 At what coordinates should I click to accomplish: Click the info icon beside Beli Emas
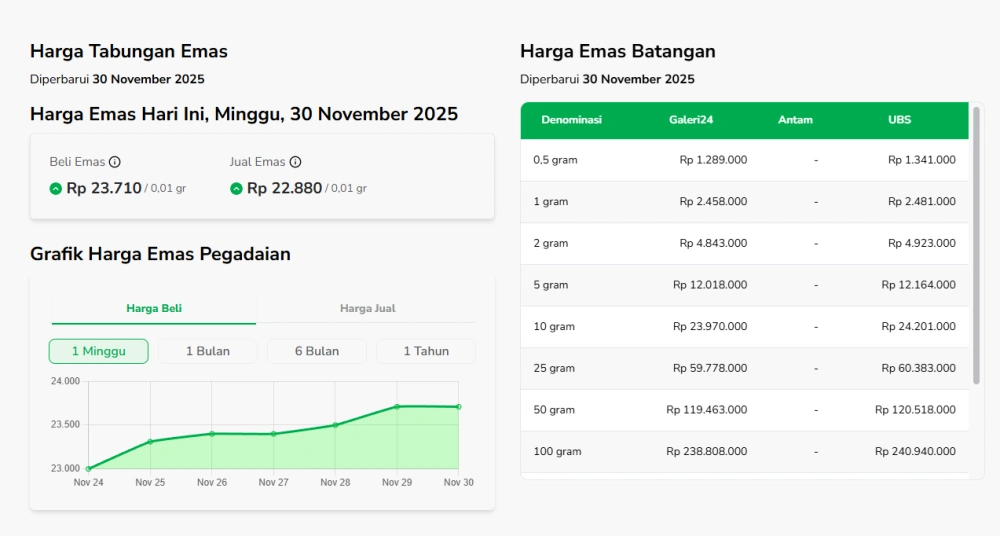click(x=115, y=162)
